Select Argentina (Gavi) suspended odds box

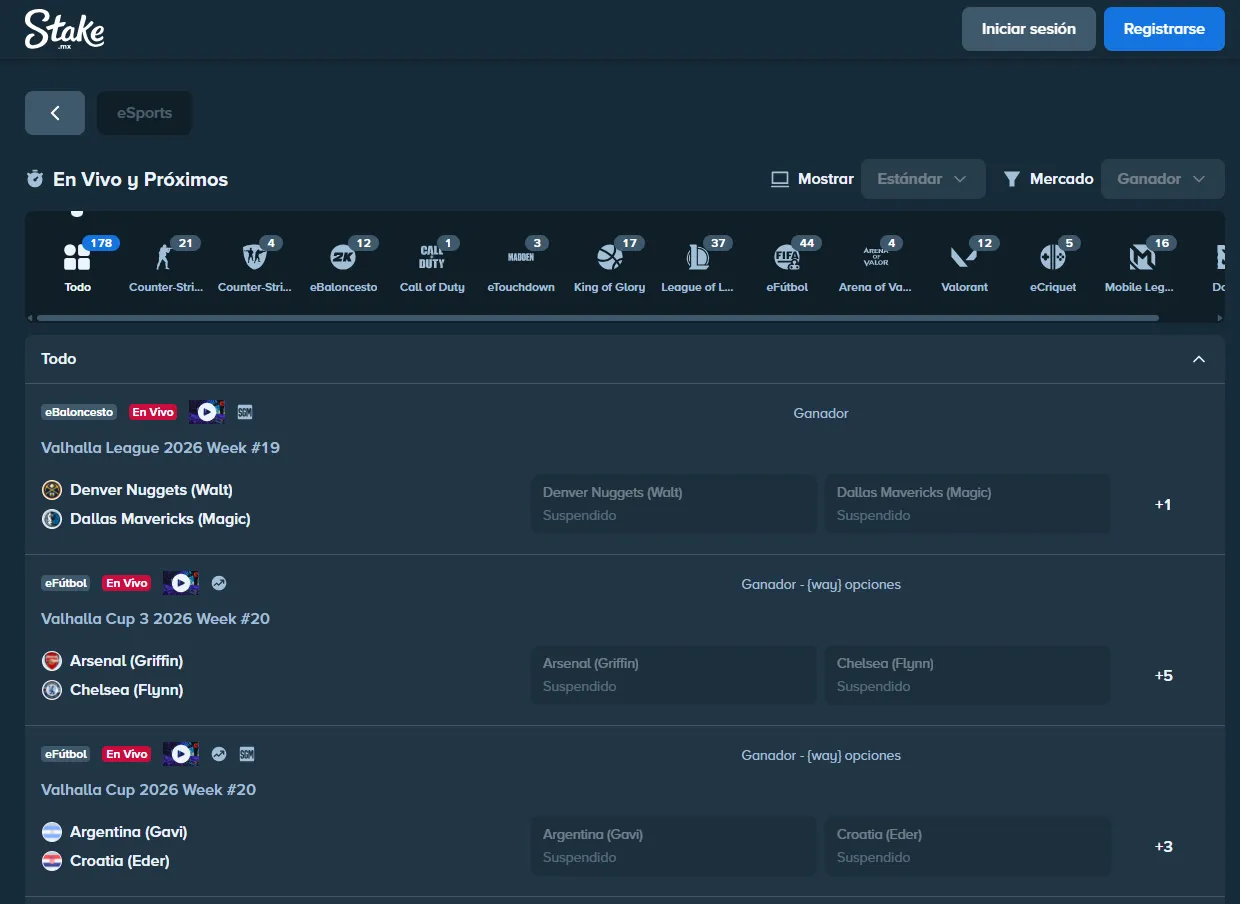pyautogui.click(x=674, y=846)
